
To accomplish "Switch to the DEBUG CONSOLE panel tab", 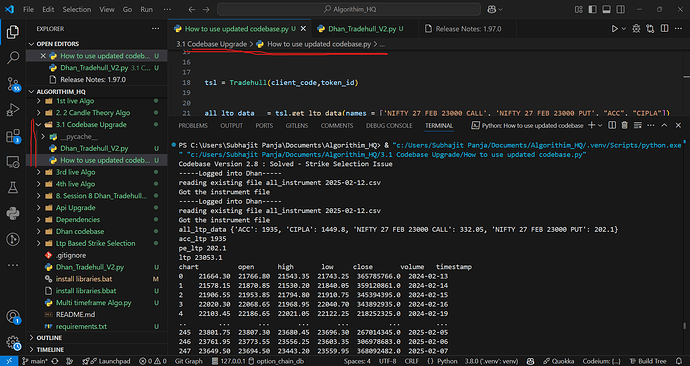I will pos(390,125).
